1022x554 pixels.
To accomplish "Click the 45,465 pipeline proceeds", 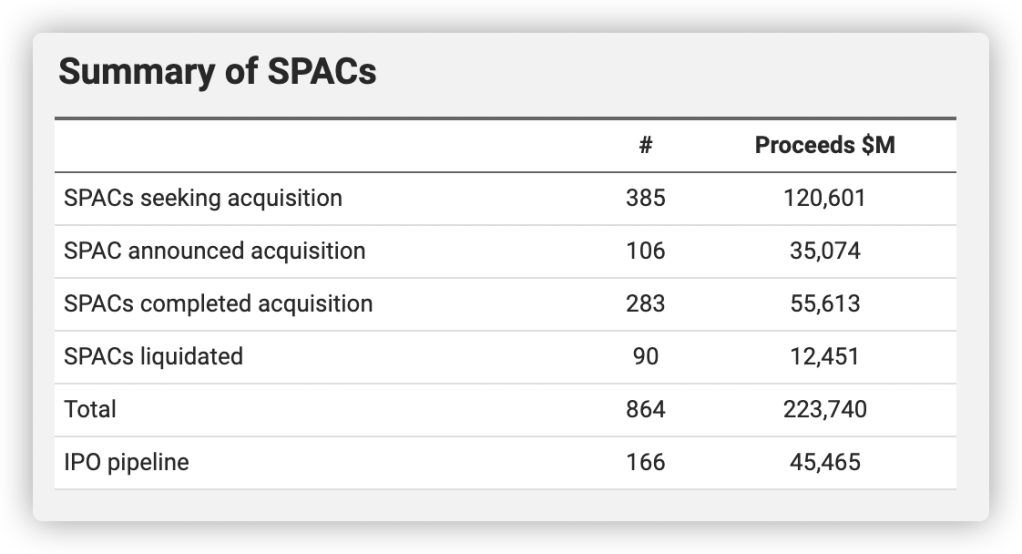I will [824, 462].
